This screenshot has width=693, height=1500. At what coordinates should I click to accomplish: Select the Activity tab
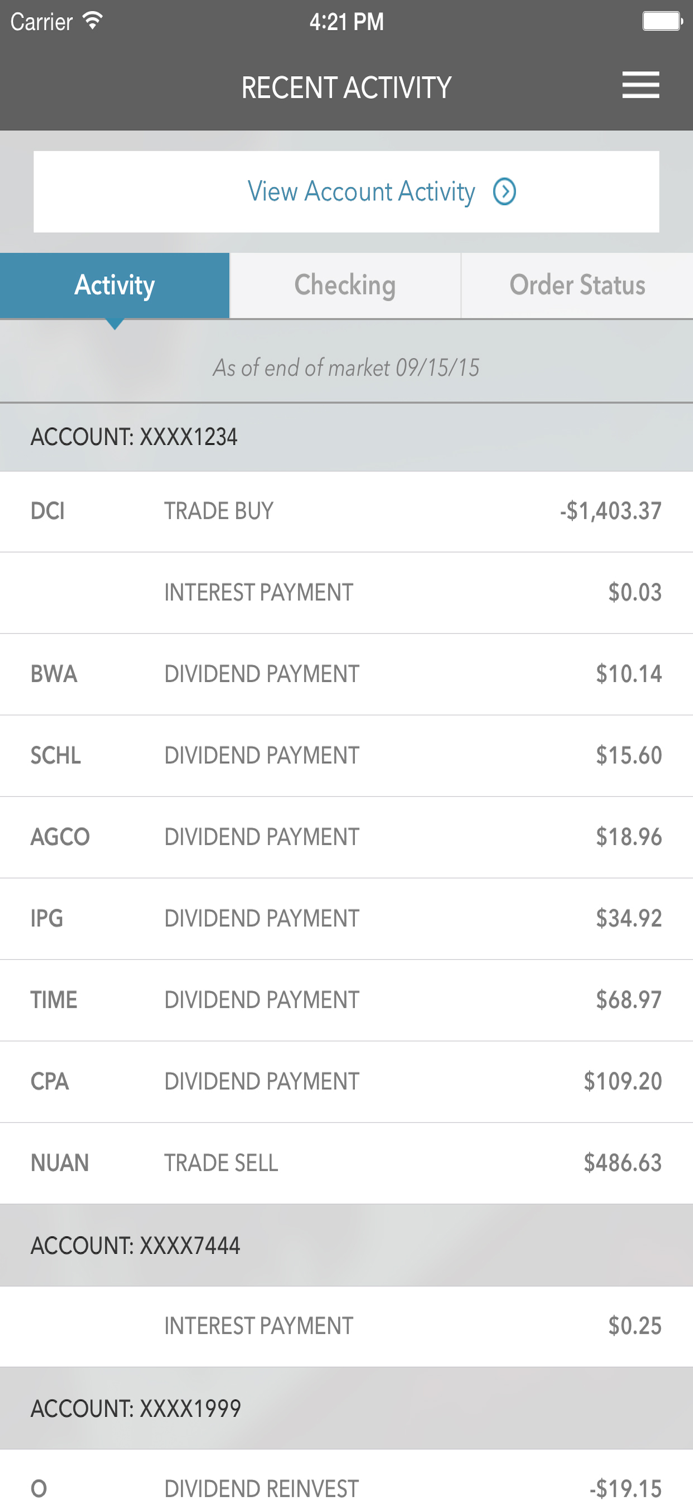click(x=115, y=285)
